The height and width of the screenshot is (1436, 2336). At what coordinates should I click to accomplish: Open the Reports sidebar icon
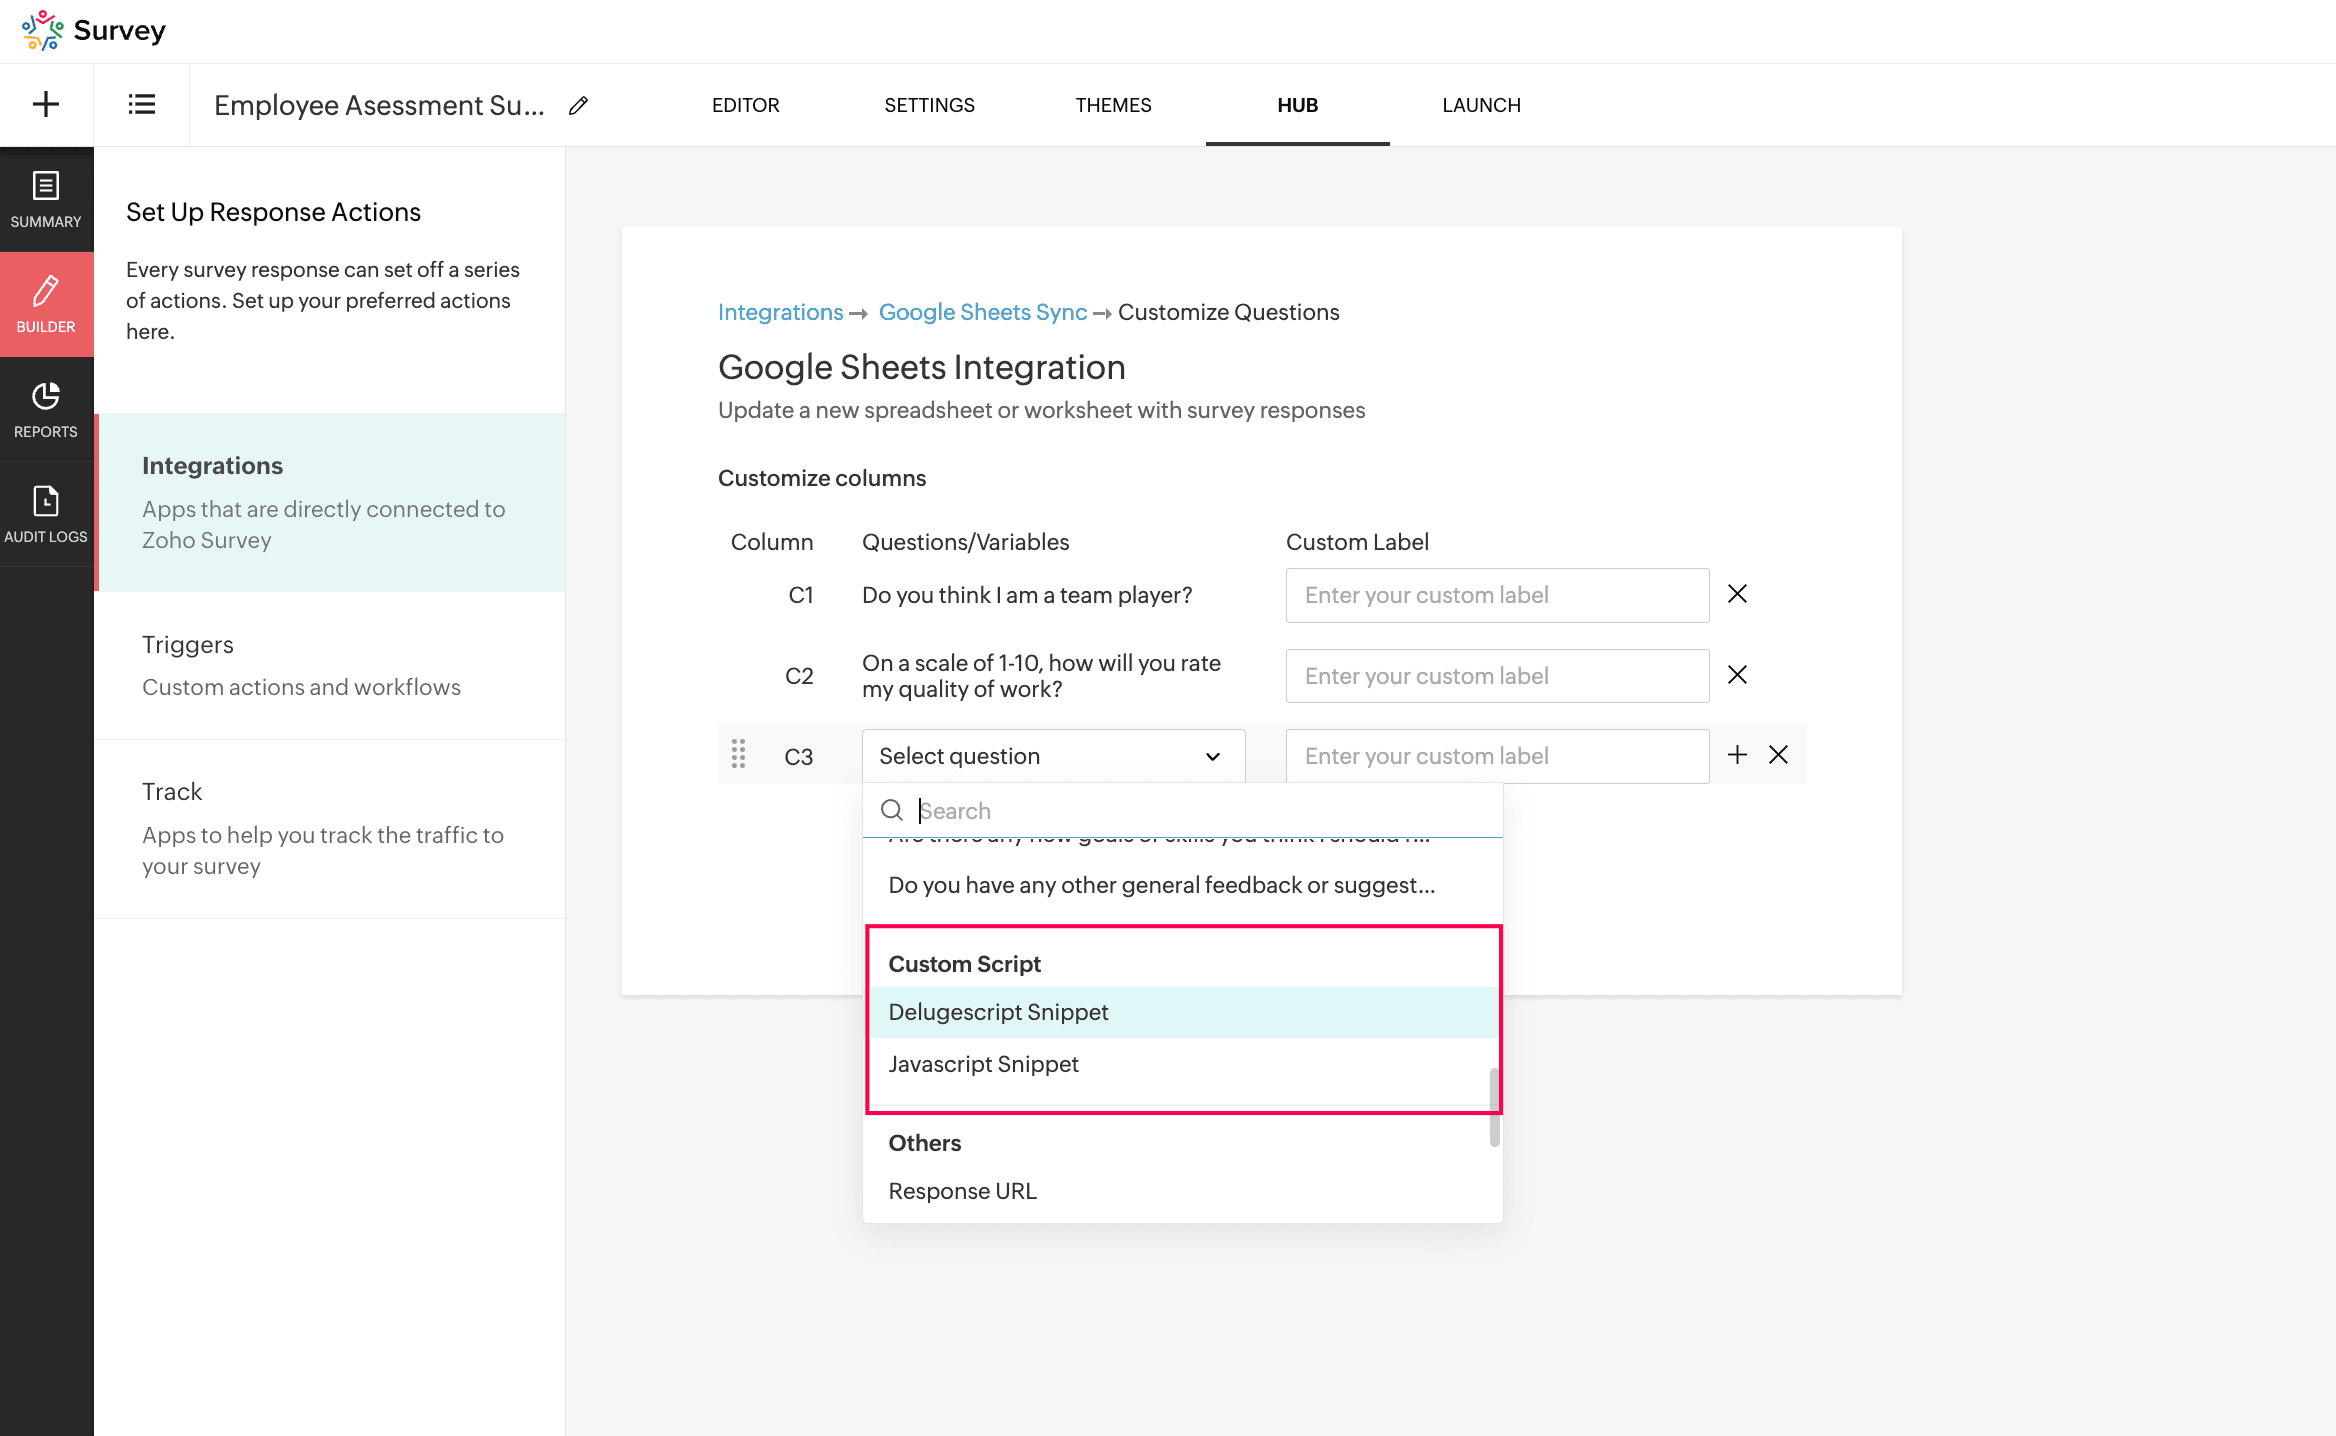pos(46,409)
